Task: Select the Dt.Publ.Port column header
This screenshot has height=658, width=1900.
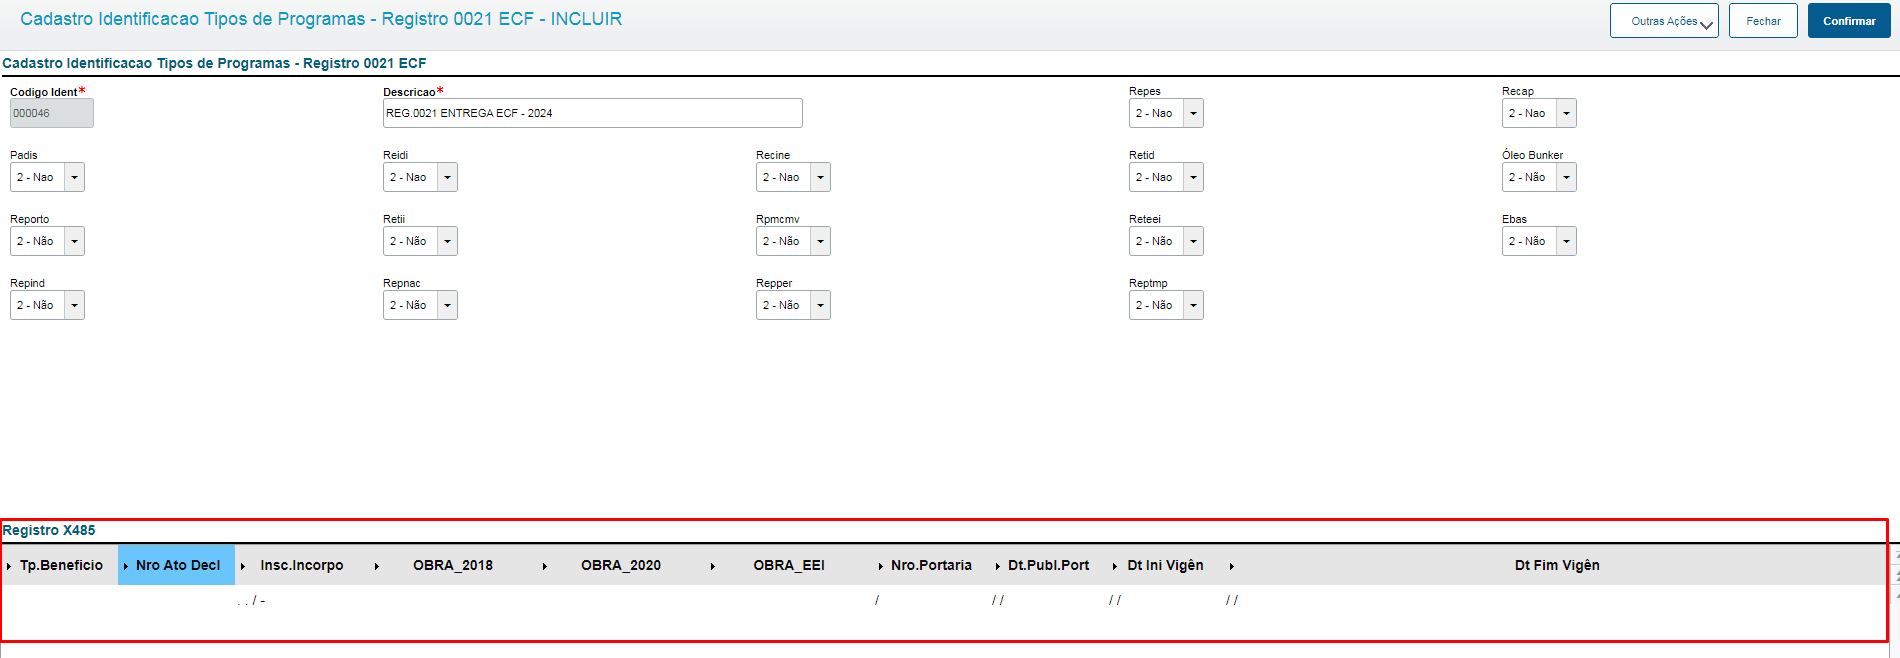Action: pyautogui.click(x=1048, y=565)
